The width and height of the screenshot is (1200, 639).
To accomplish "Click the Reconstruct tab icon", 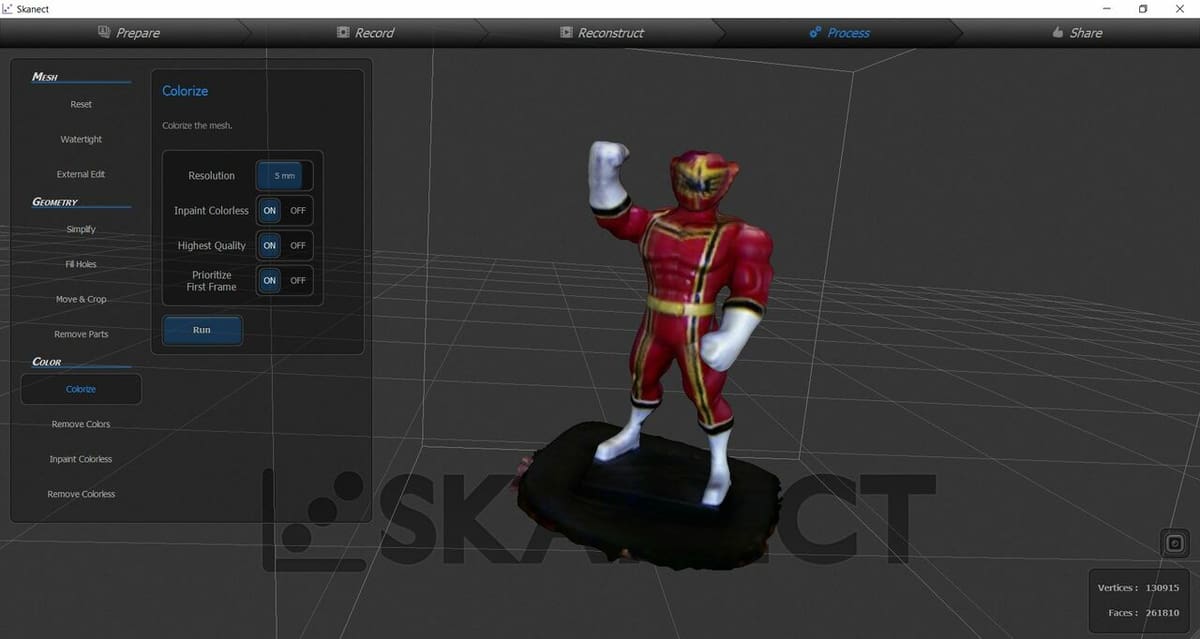I will [566, 33].
